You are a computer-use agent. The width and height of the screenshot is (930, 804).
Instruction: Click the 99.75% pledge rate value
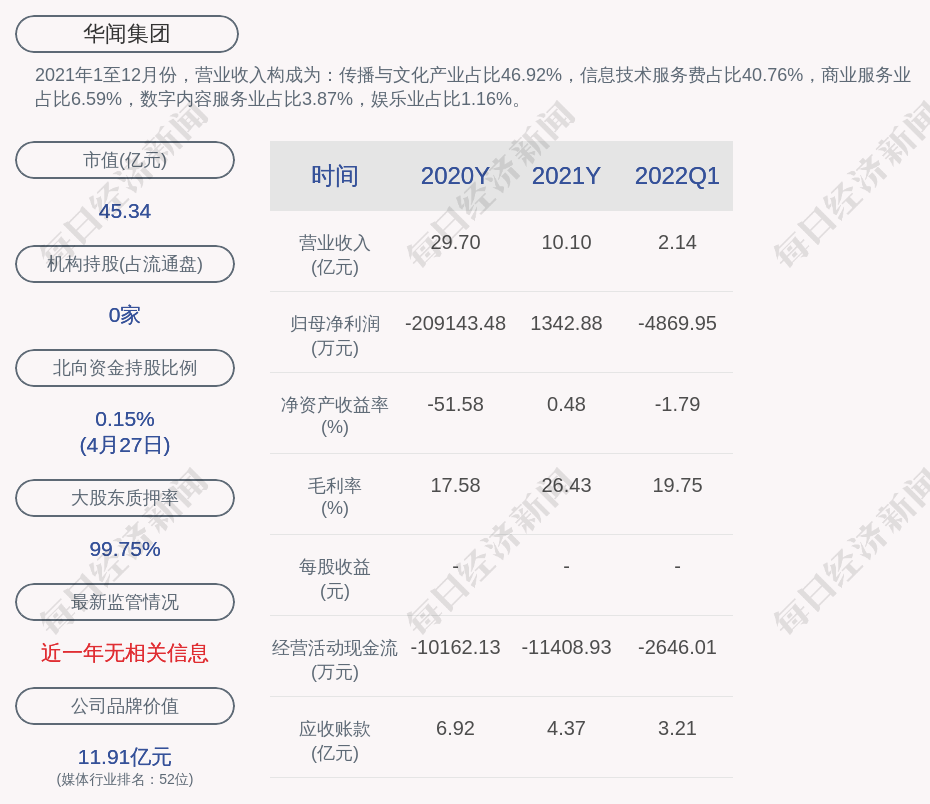[x=125, y=549]
